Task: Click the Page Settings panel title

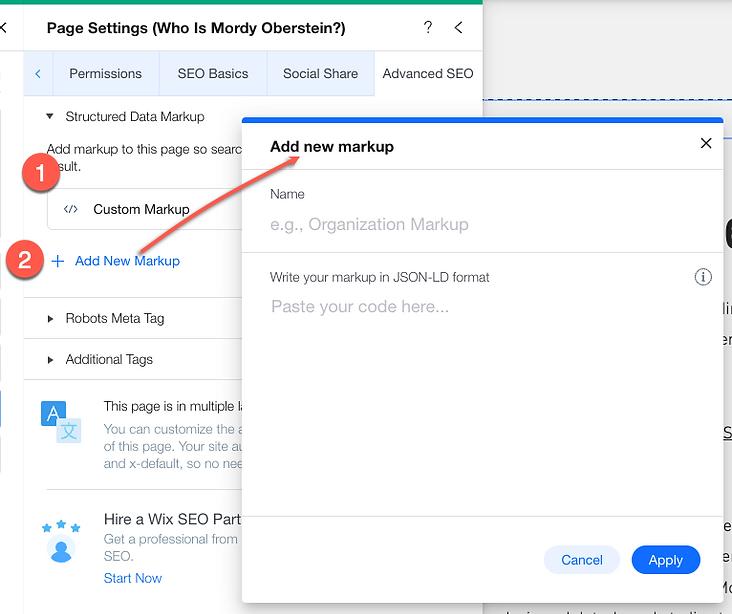Action: pos(196,28)
